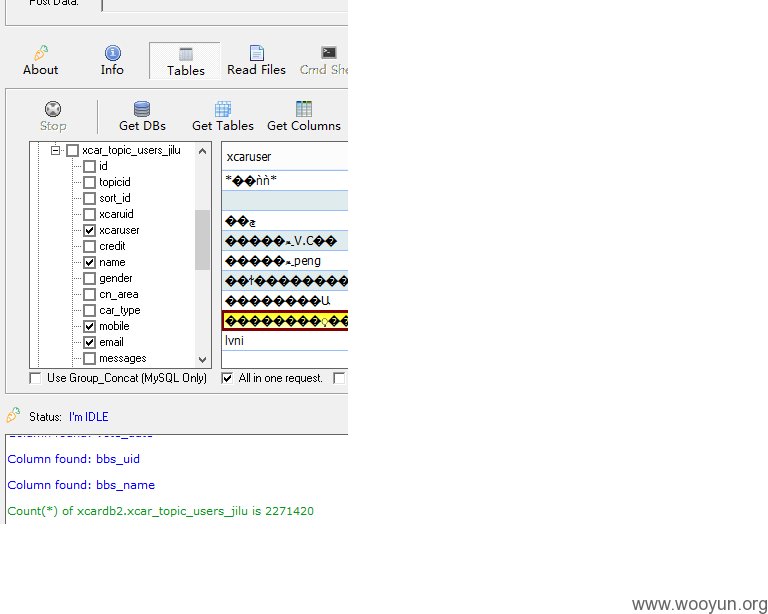Check the xcar_topic_users_jilu table checkbox
This screenshot has height=614, width=768.
click(72, 150)
